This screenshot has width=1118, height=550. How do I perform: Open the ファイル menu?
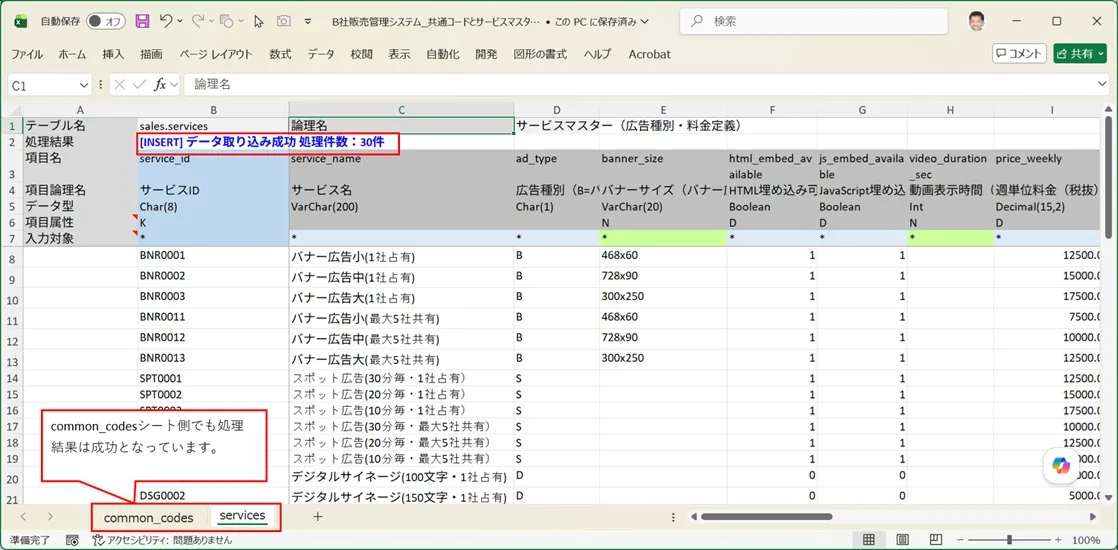[26, 54]
